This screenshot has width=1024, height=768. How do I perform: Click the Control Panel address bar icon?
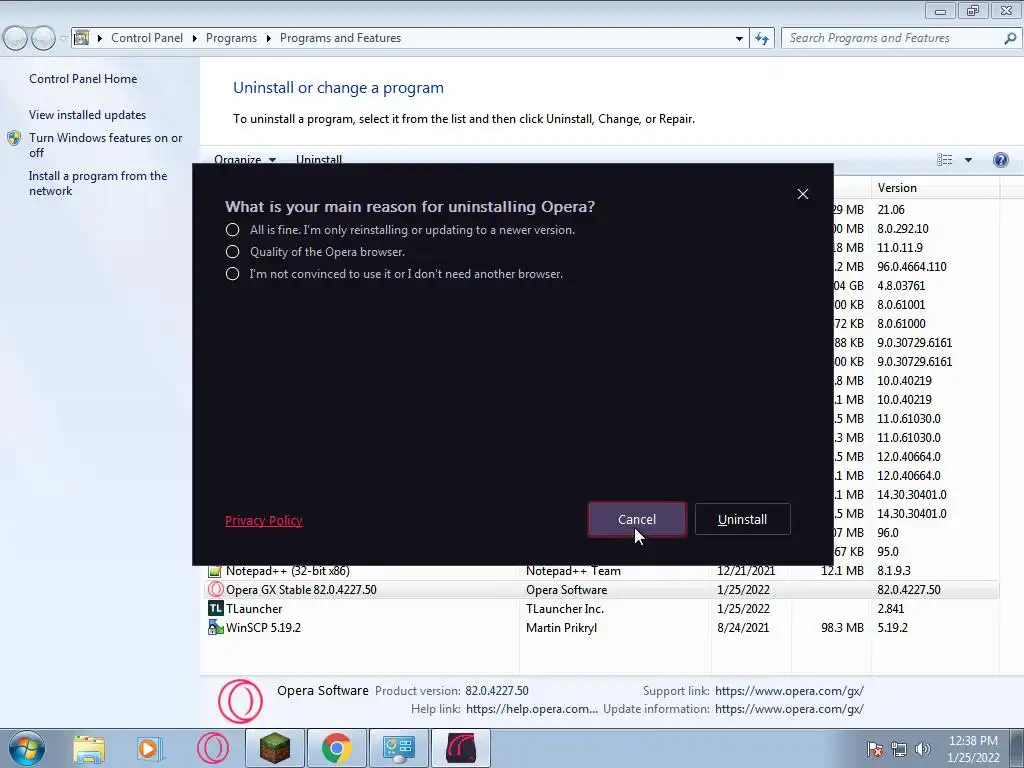82,38
